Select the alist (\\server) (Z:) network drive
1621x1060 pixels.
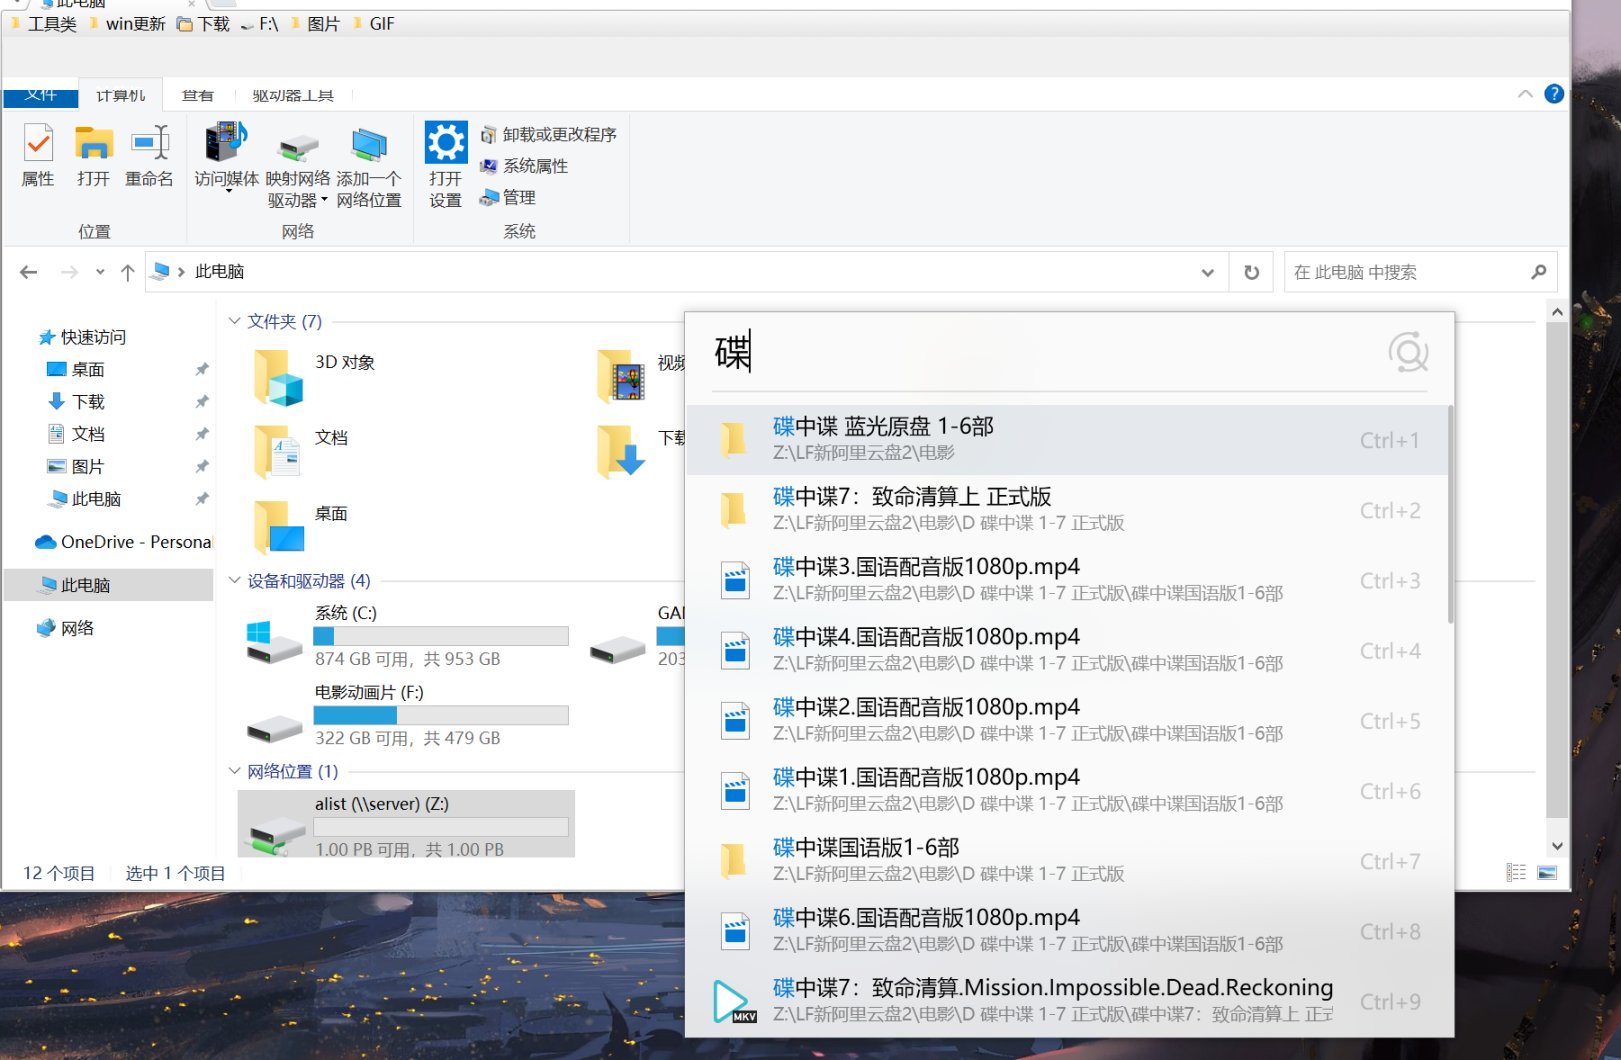(x=407, y=825)
